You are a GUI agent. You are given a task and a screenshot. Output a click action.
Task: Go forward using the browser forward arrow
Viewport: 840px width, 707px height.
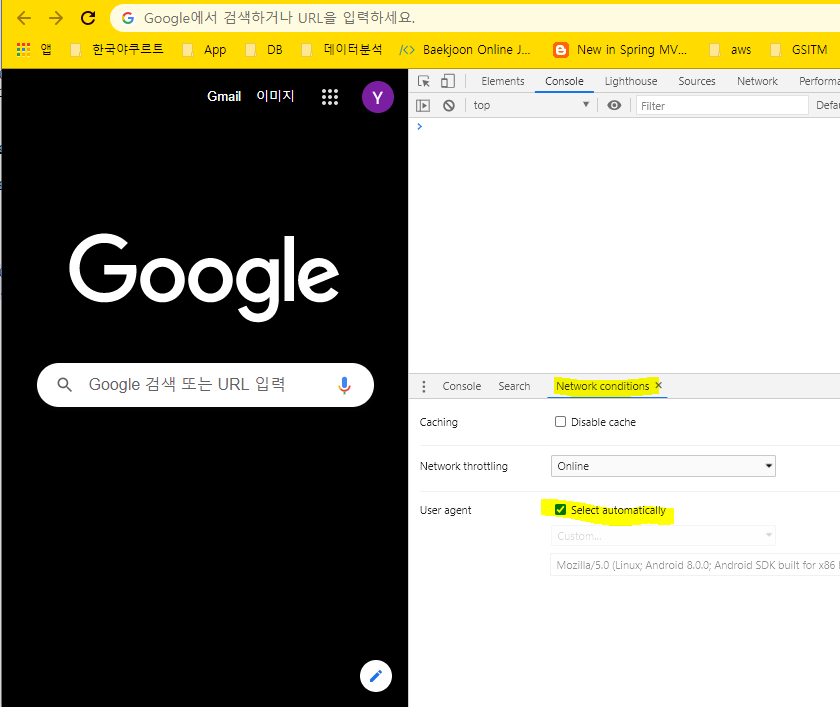[x=56, y=18]
